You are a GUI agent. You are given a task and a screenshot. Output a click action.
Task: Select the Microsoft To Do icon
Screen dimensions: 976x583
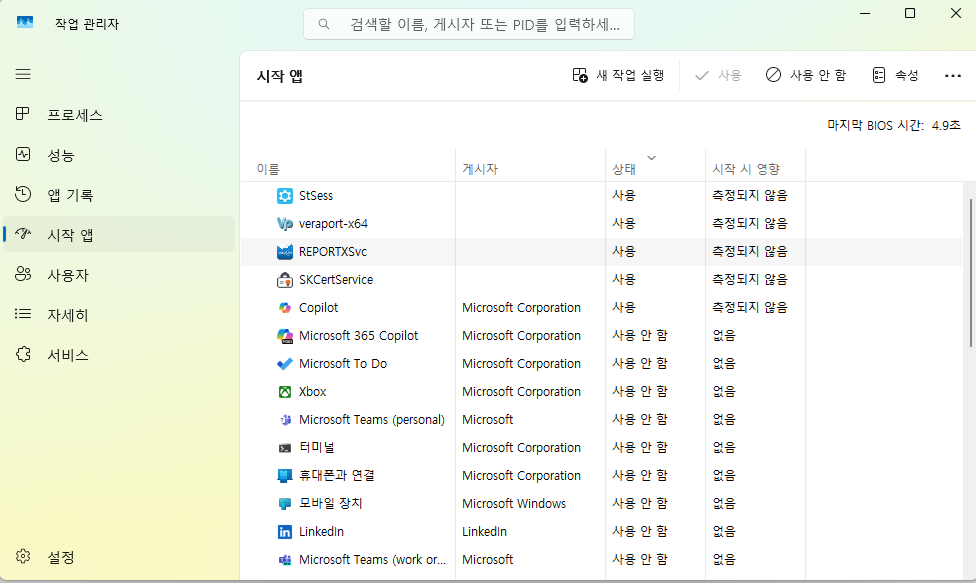tap(284, 364)
